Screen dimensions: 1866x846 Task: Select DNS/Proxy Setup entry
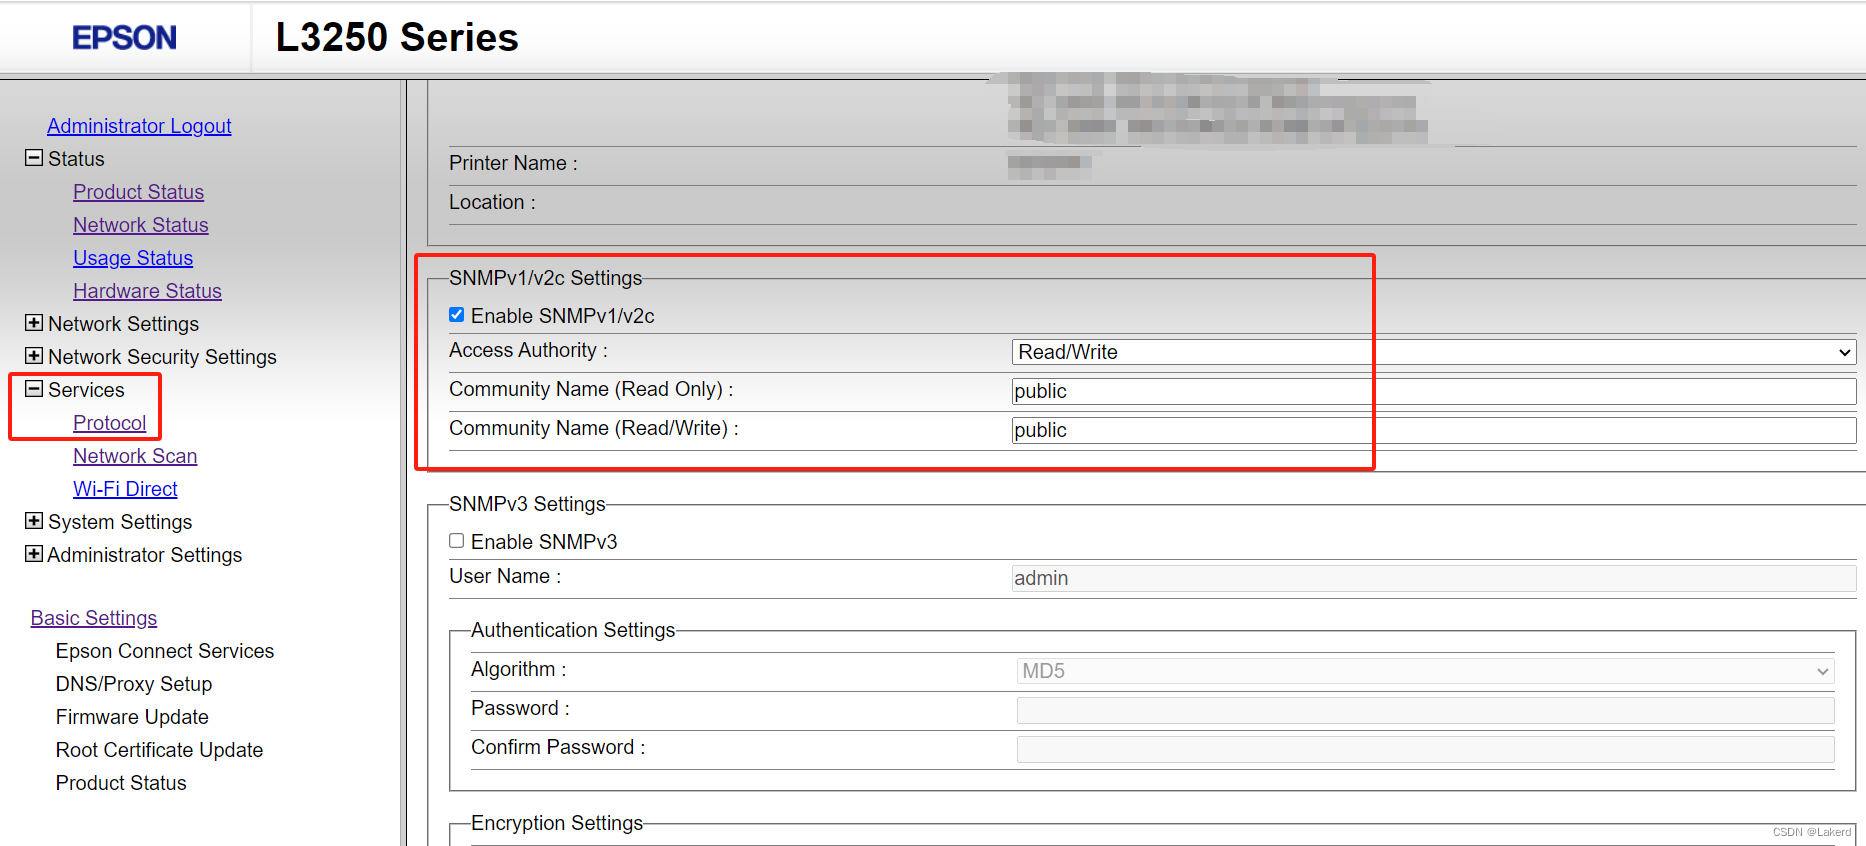(x=134, y=684)
